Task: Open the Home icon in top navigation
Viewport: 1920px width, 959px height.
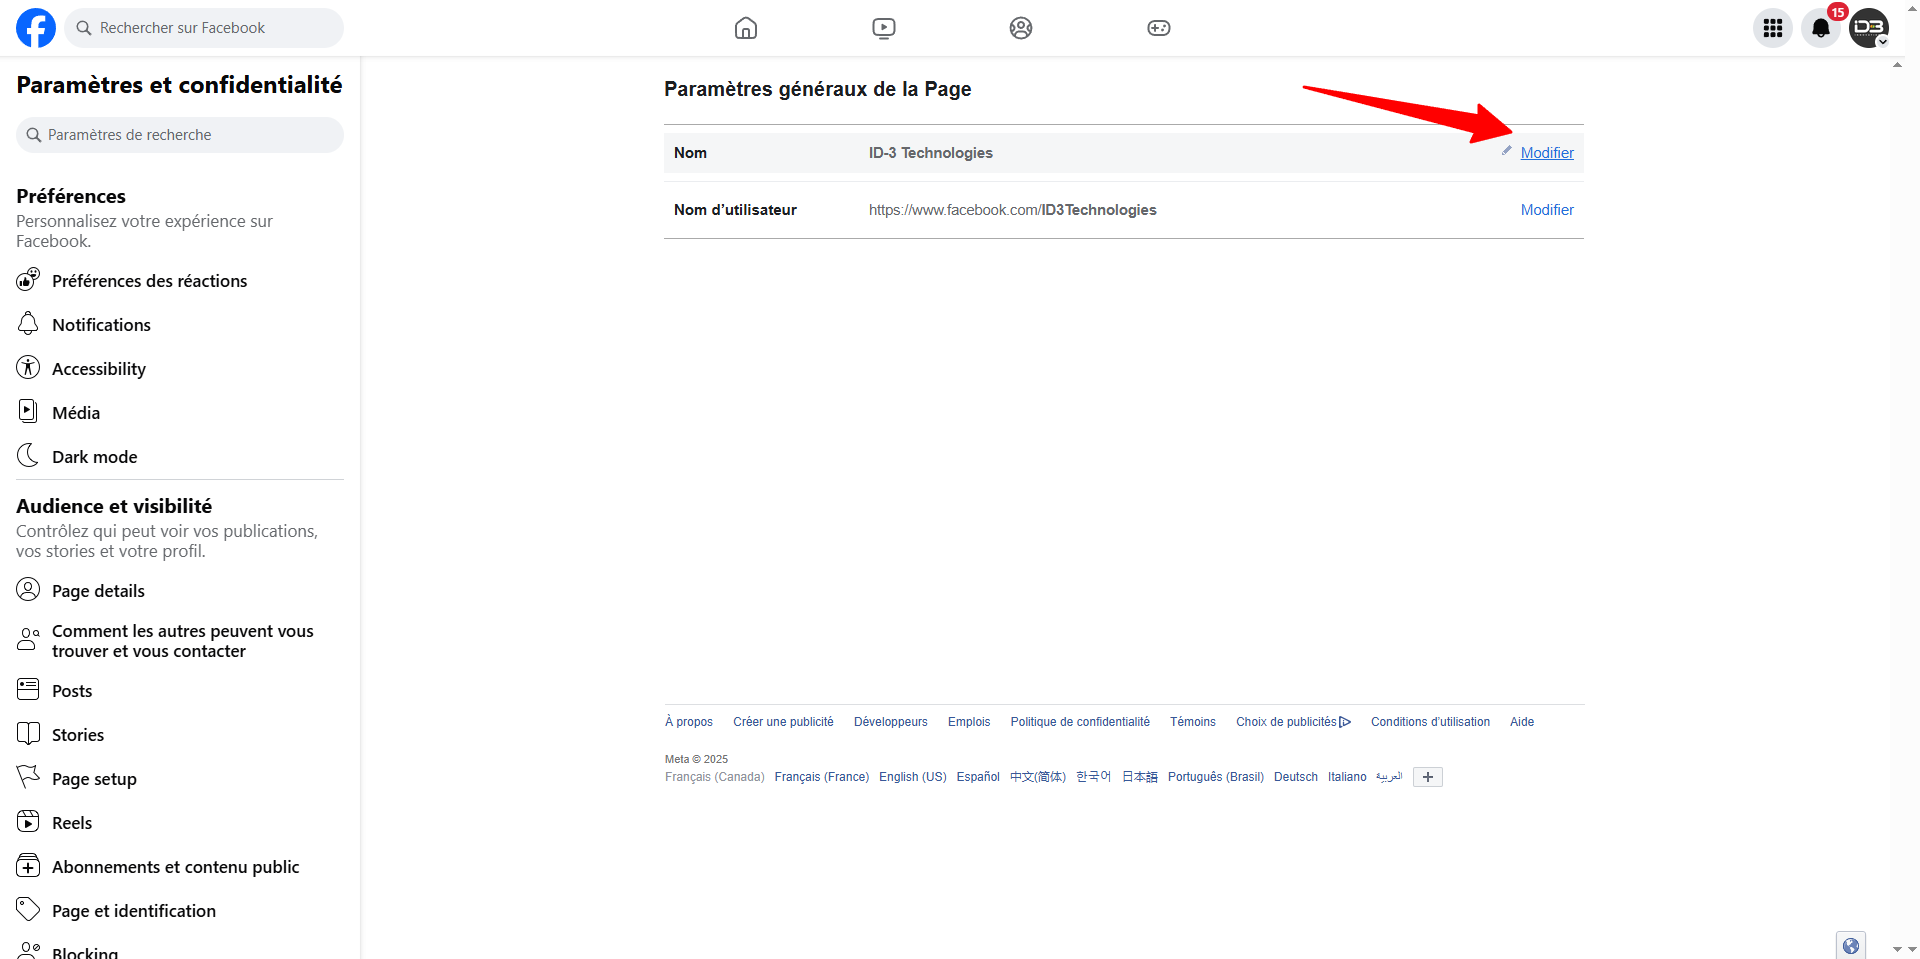Action: tap(746, 28)
